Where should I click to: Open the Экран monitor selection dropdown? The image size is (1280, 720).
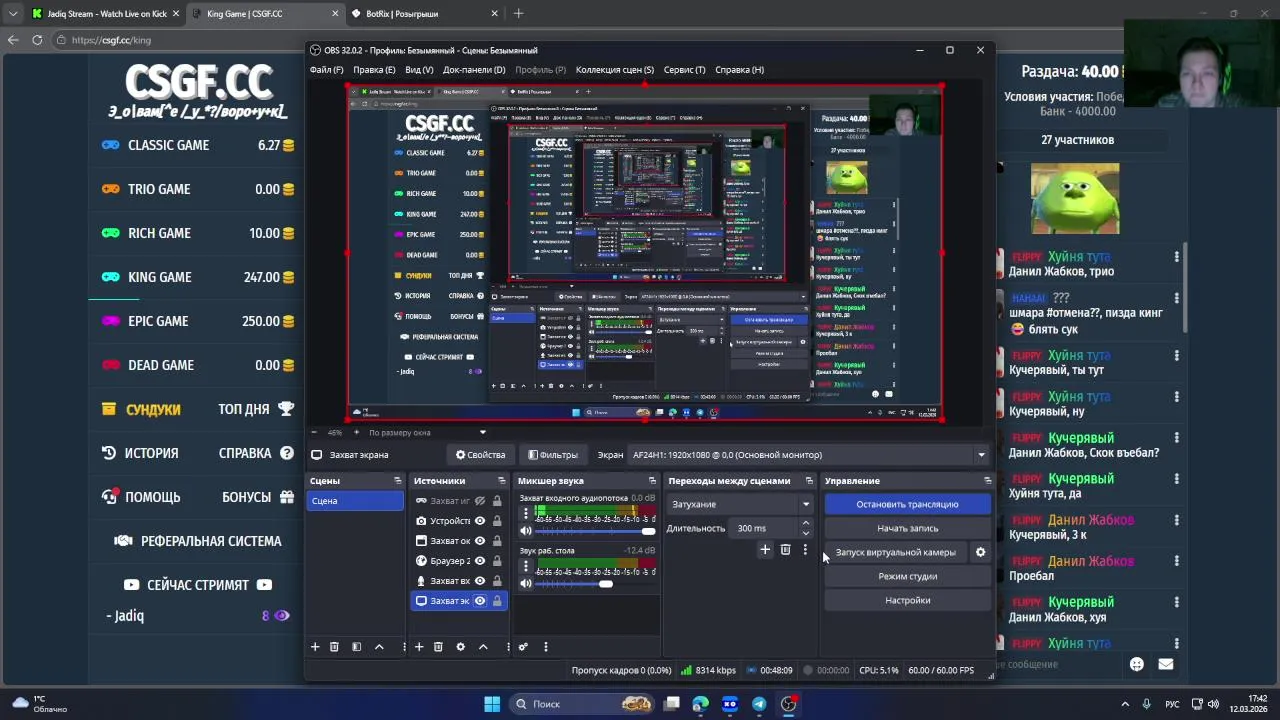click(808, 455)
